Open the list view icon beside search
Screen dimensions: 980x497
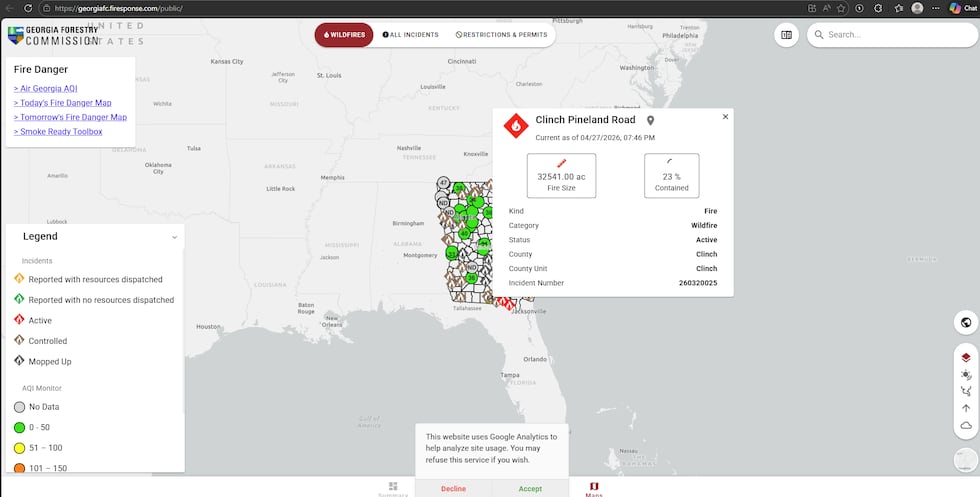(786, 34)
